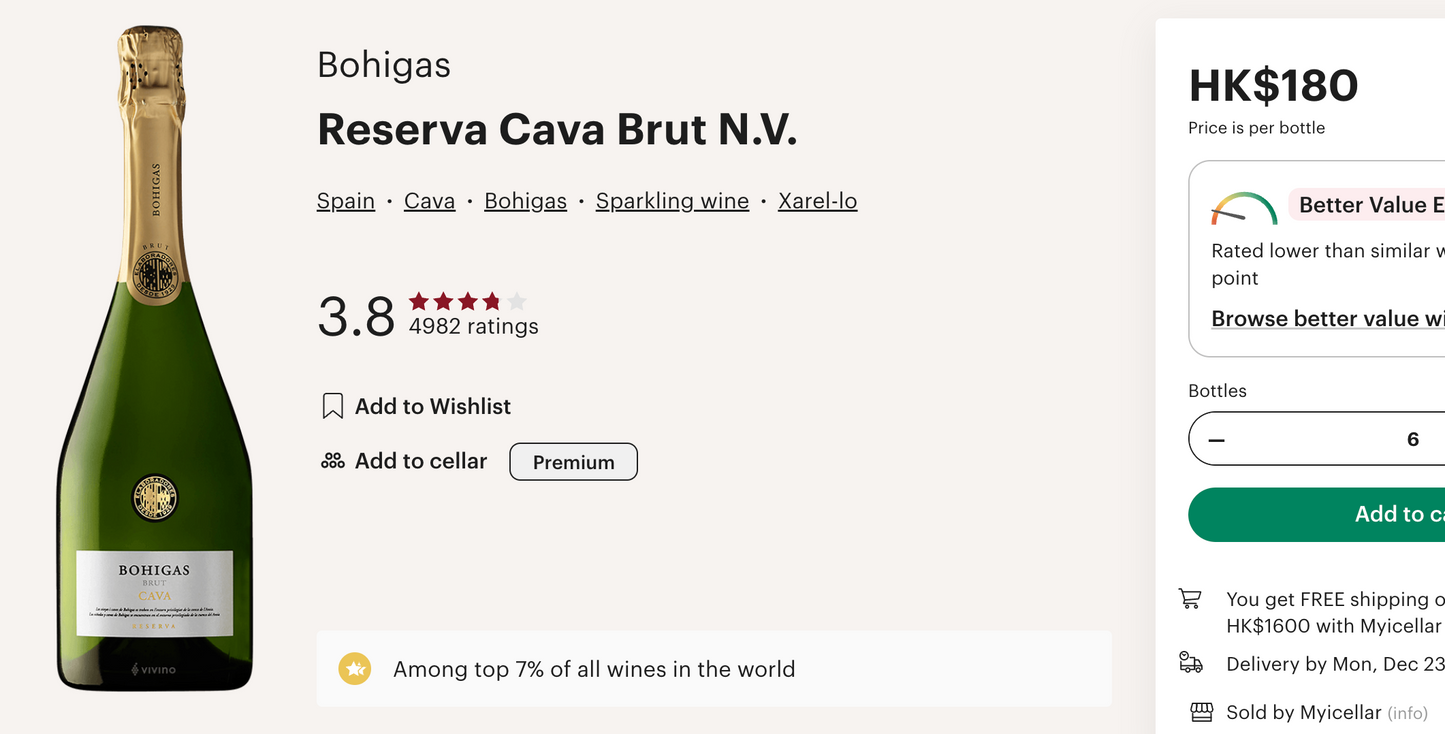Open the Sparkling wine category link
This screenshot has width=1445, height=734.
click(x=672, y=201)
